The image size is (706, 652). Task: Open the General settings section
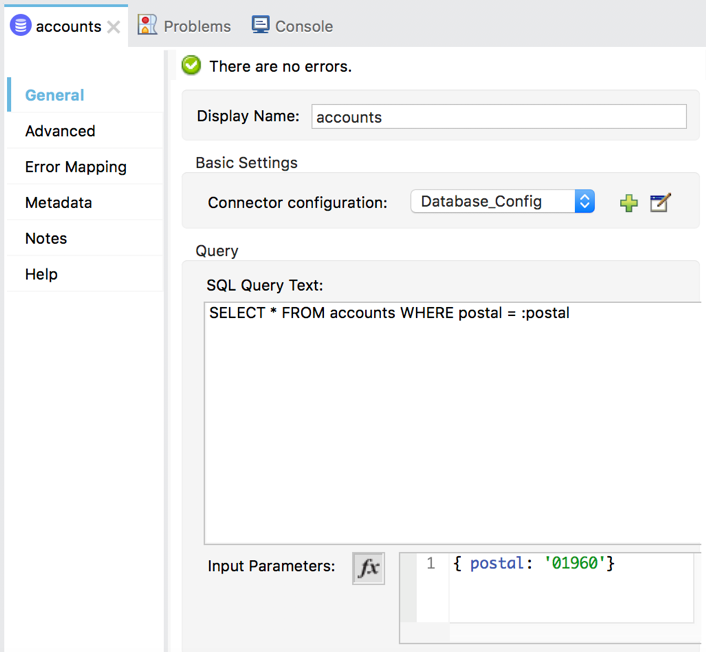86,95
